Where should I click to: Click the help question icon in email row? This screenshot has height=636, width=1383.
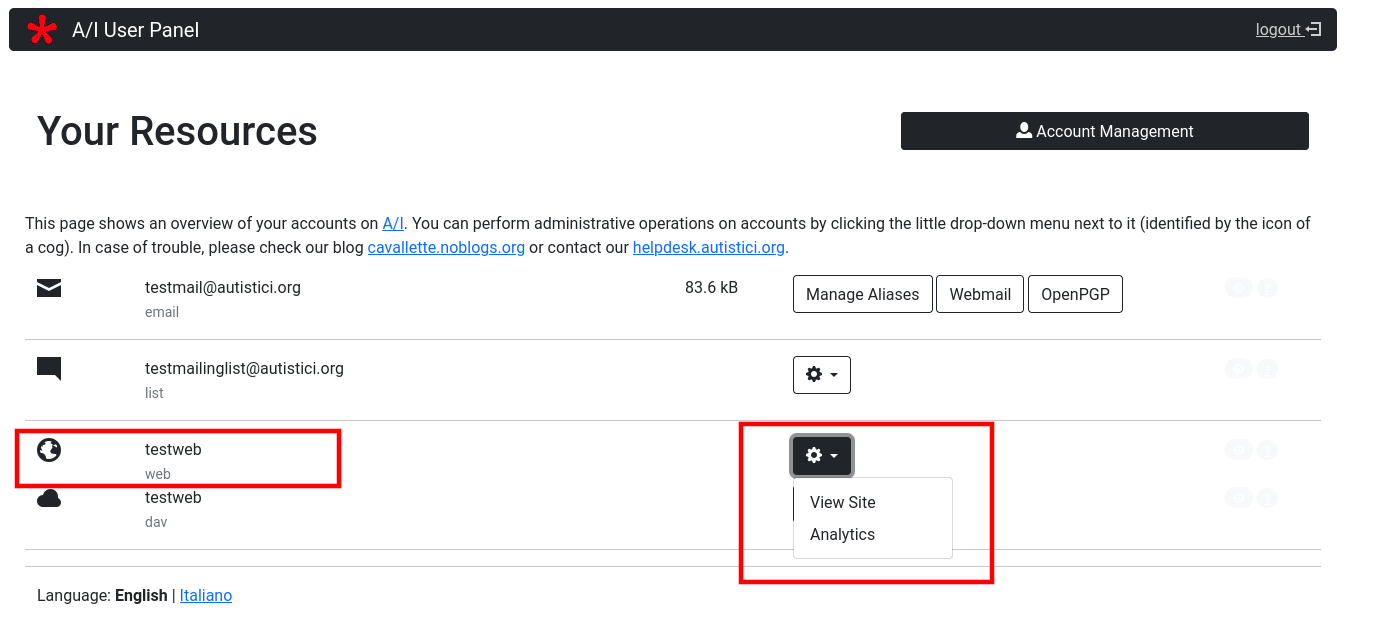(x=1267, y=289)
